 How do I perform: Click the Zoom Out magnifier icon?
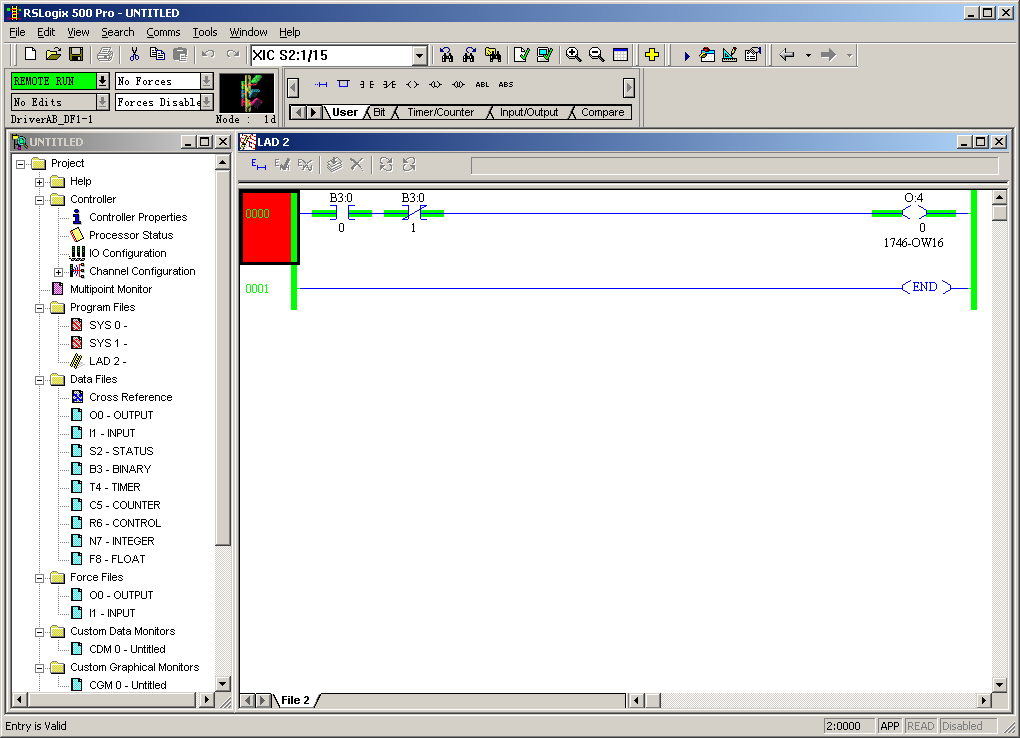596,55
